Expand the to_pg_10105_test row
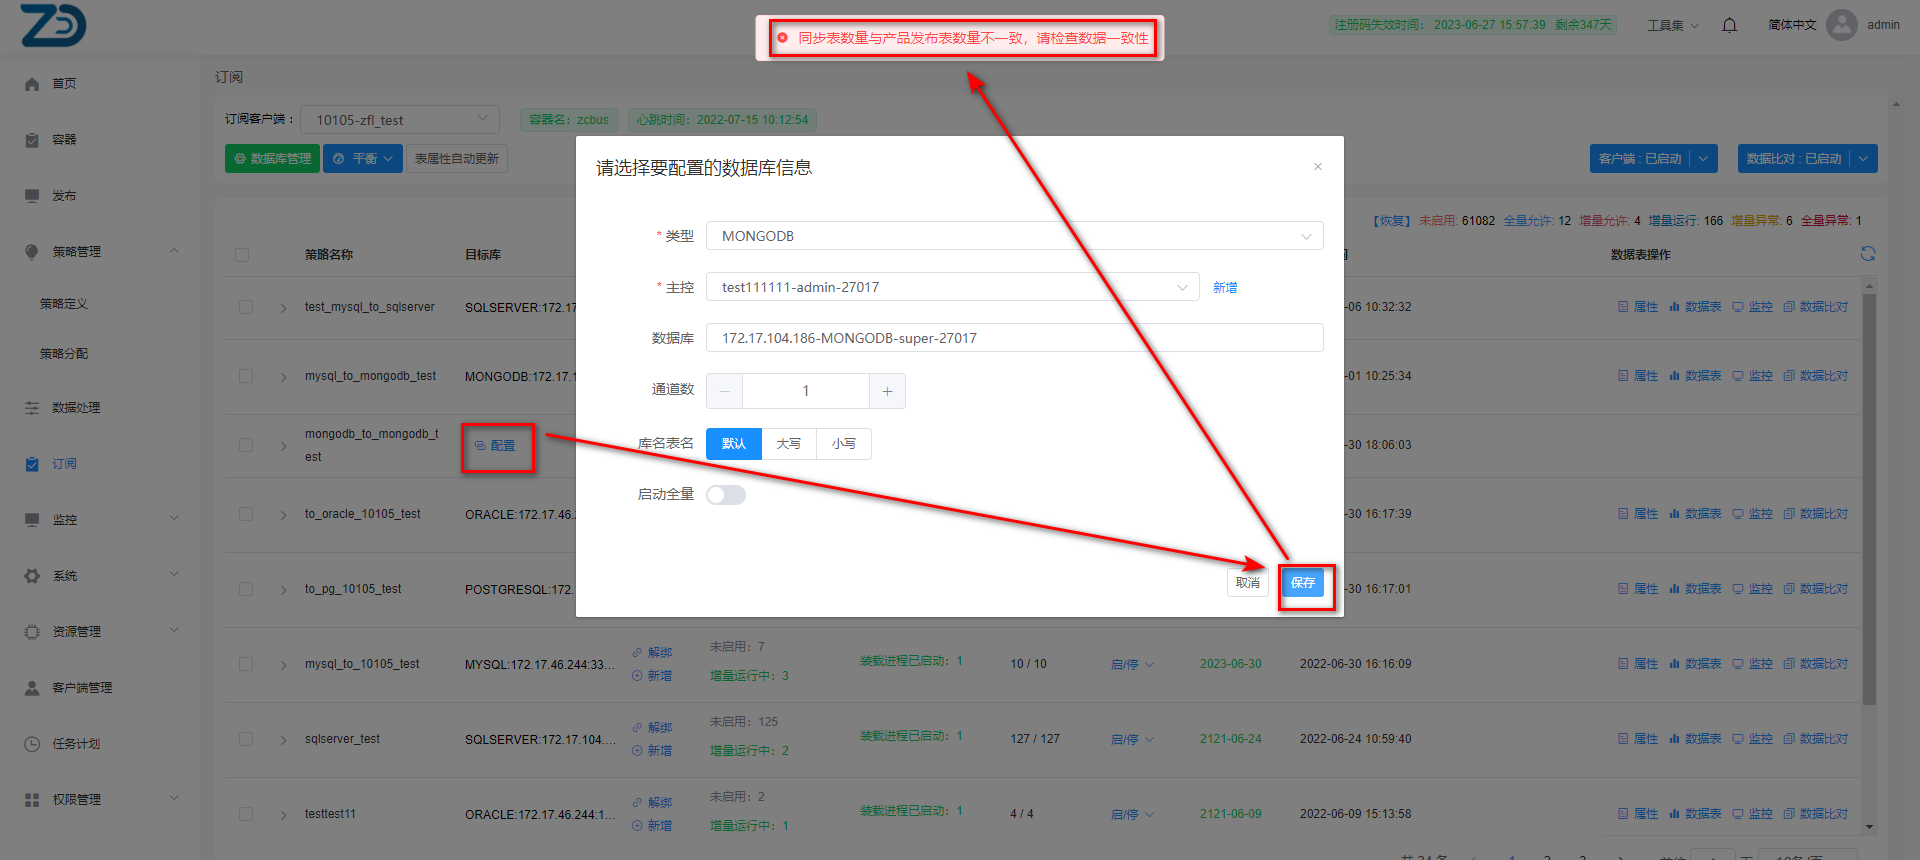The height and width of the screenshot is (860, 1920). tap(284, 590)
